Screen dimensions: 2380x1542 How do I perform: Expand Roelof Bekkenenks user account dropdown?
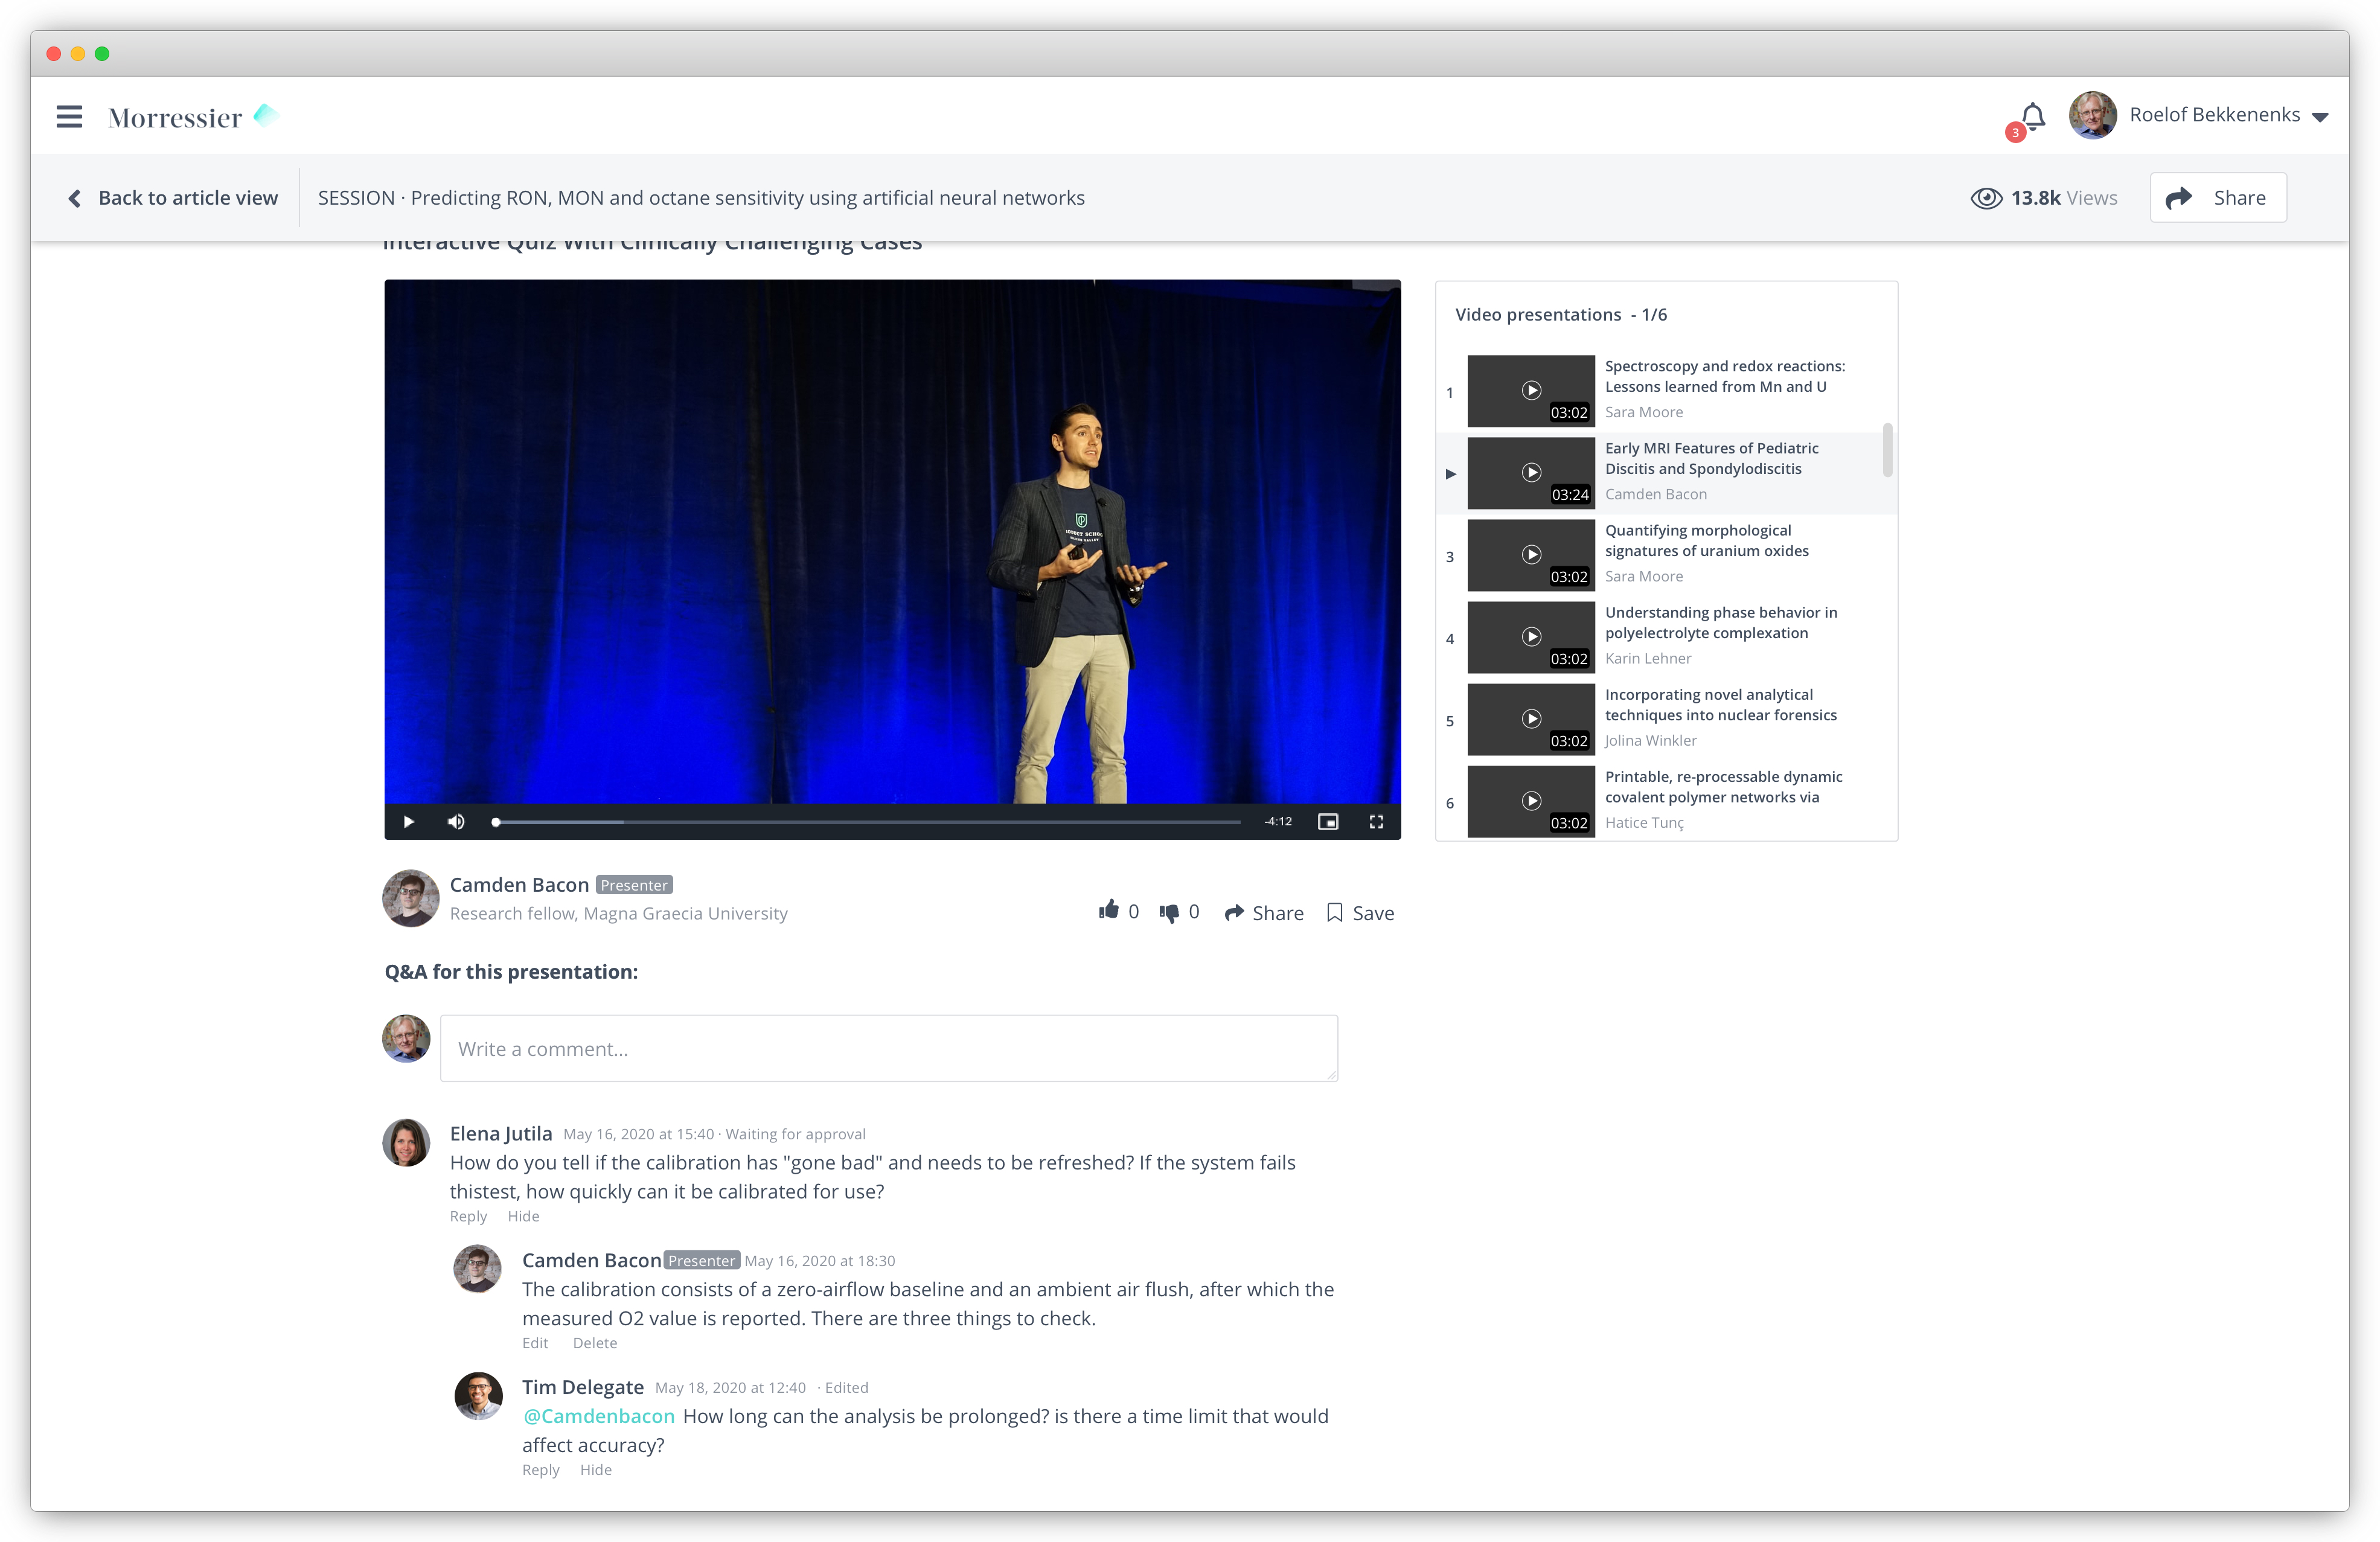(2320, 117)
